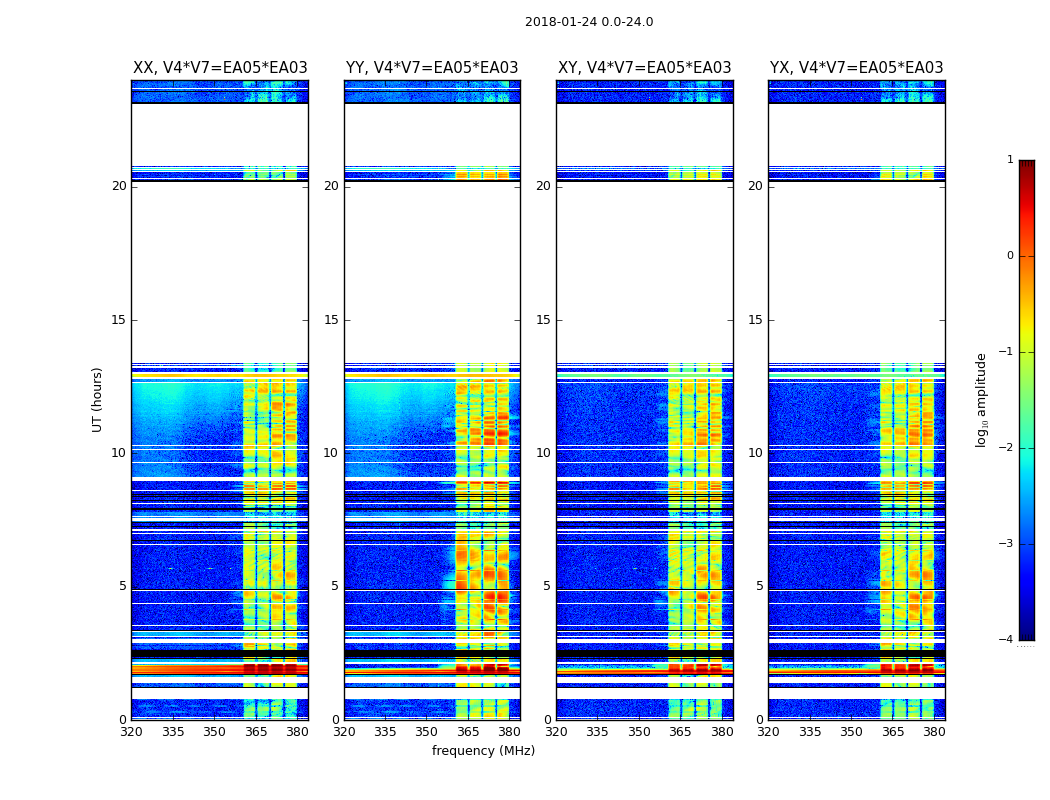Click the 320 MHz tick under XY panel
This screenshot has width=1050, height=800.
pyautogui.click(x=557, y=732)
